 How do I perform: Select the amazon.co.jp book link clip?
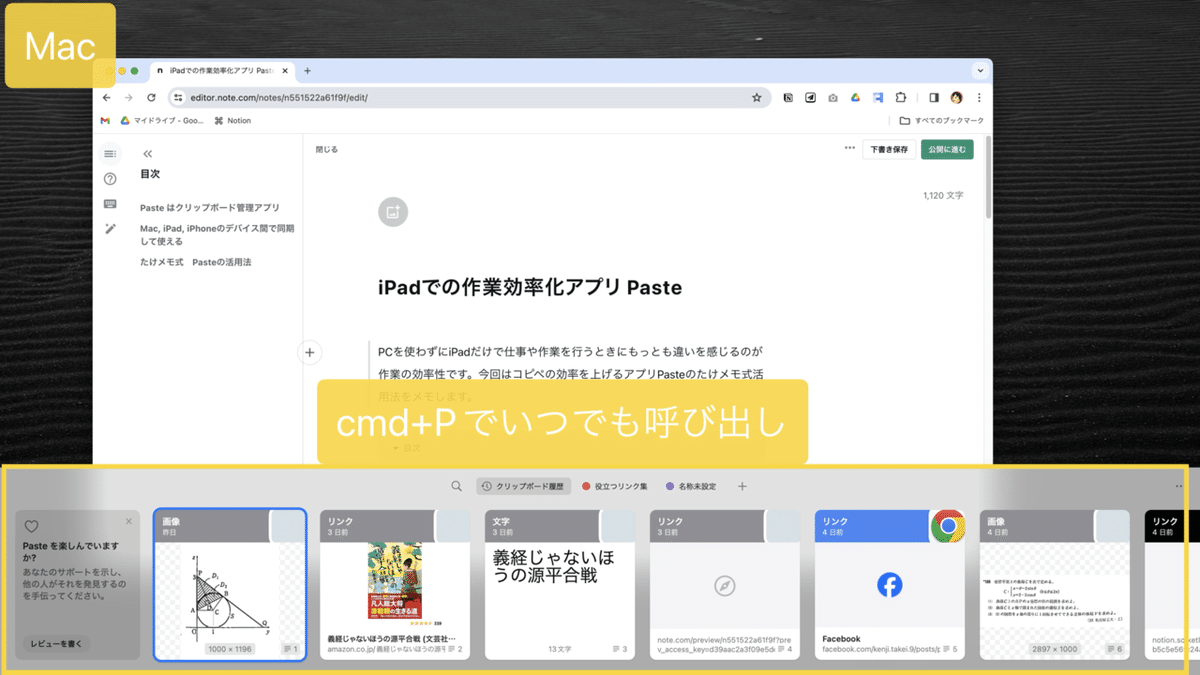(x=394, y=585)
